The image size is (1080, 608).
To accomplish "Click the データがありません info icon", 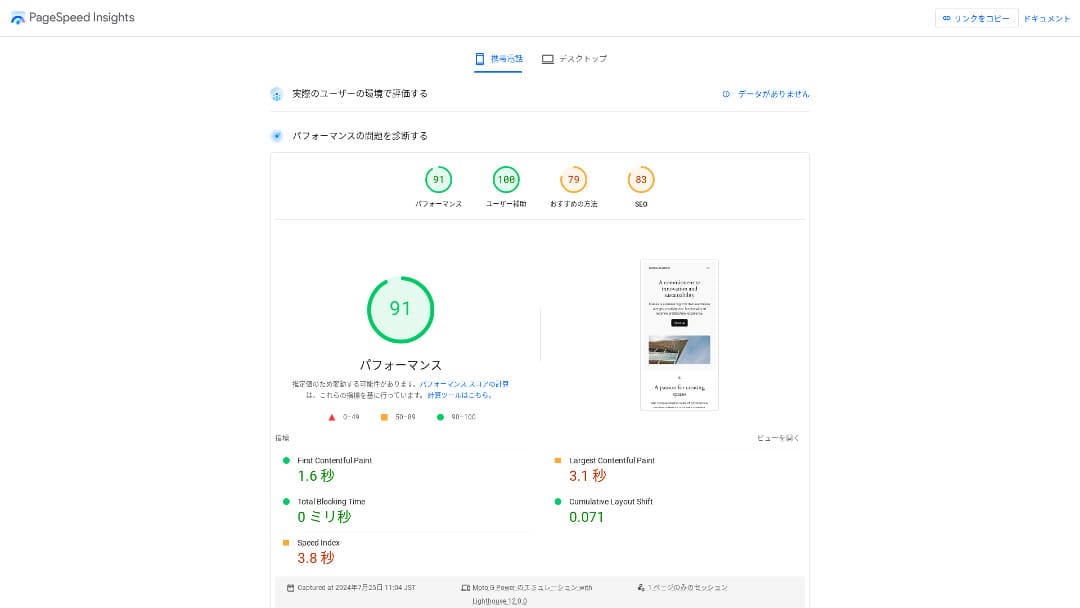I will [727, 94].
